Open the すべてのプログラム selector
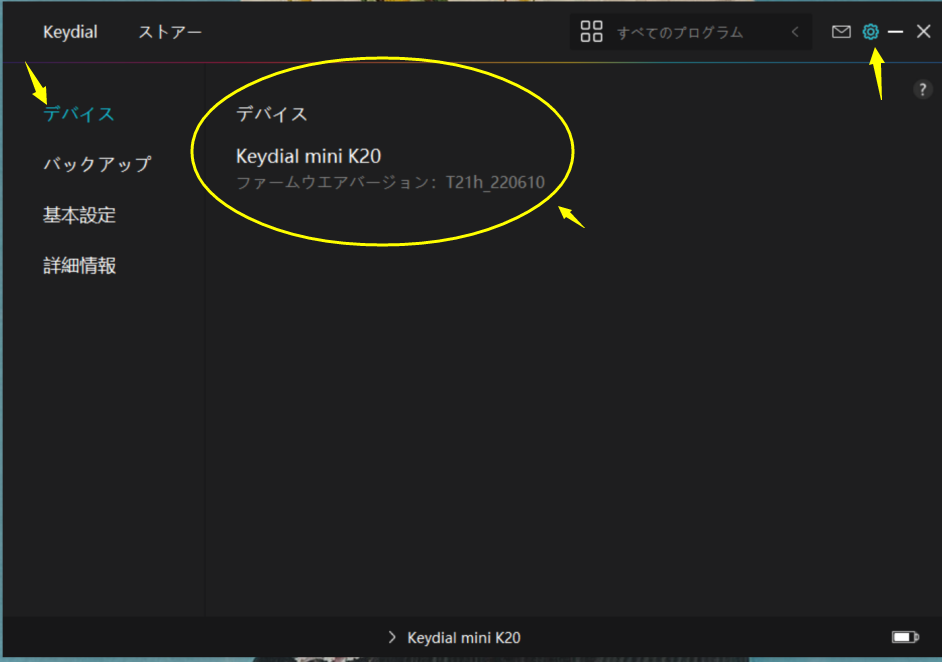This screenshot has height=662, width=942. click(x=691, y=32)
